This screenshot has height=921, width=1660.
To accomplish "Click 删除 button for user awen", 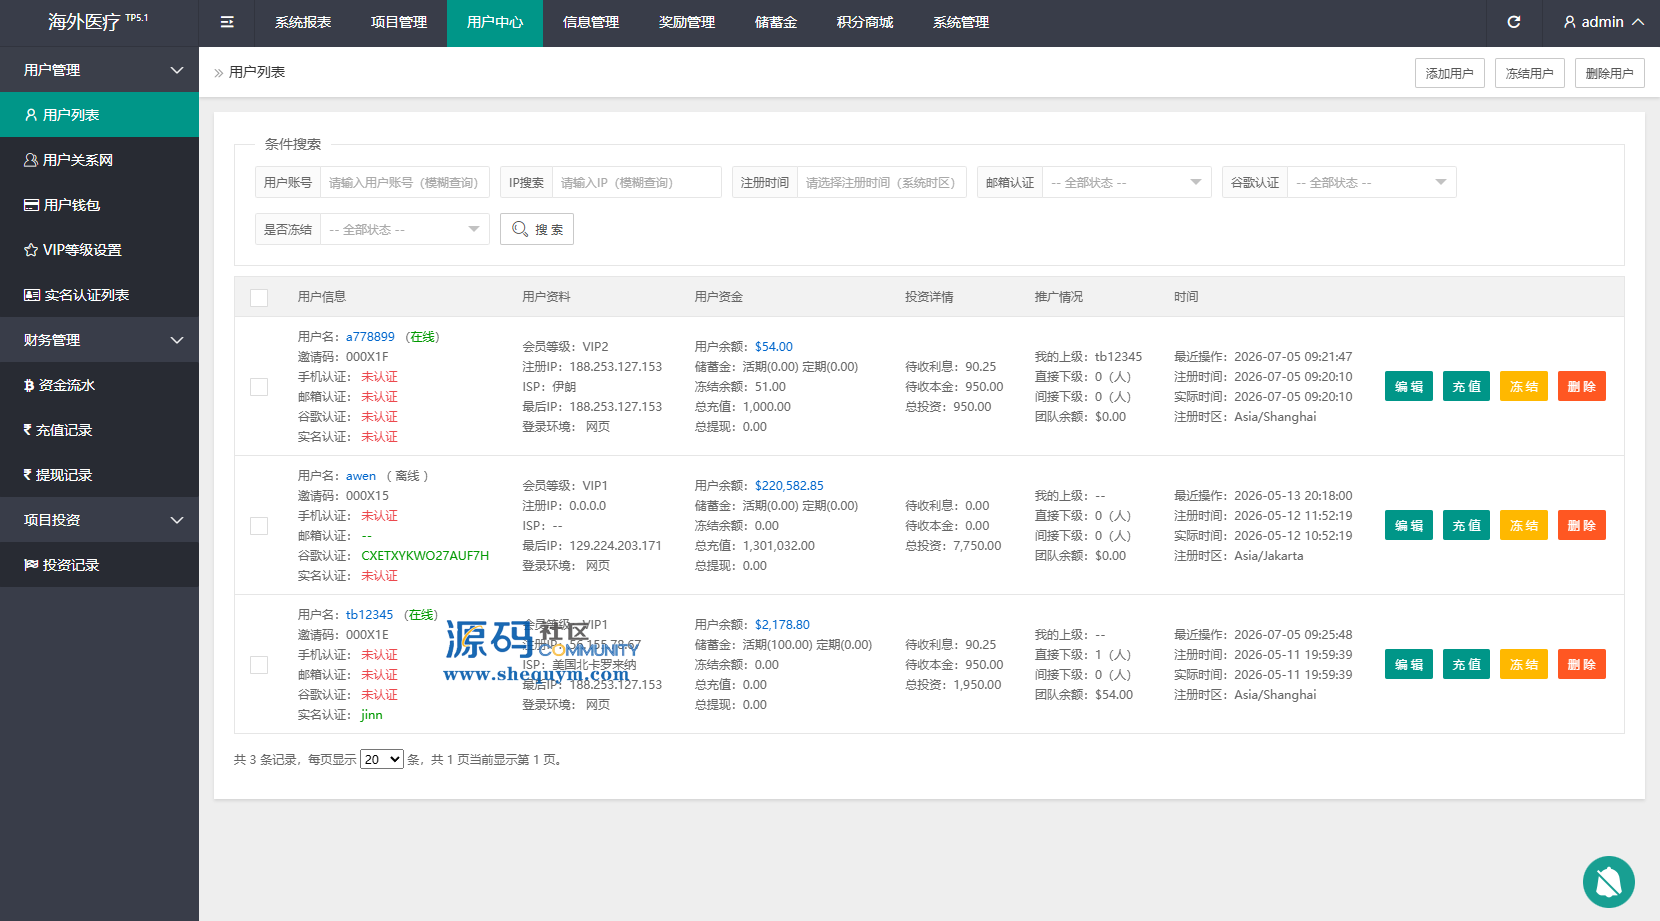I will (x=1582, y=525).
